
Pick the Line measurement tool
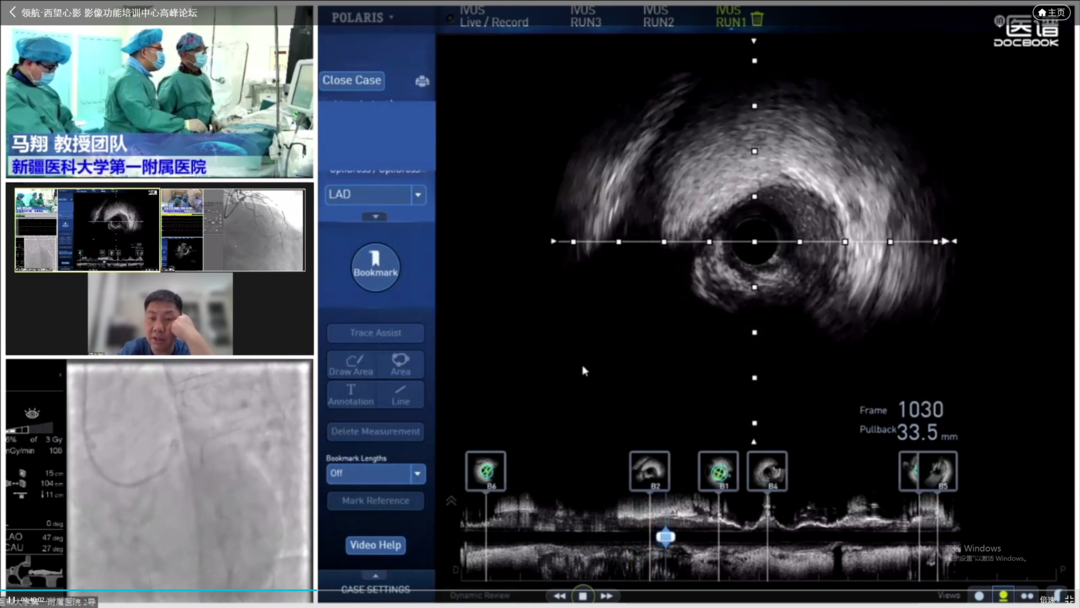coord(400,395)
